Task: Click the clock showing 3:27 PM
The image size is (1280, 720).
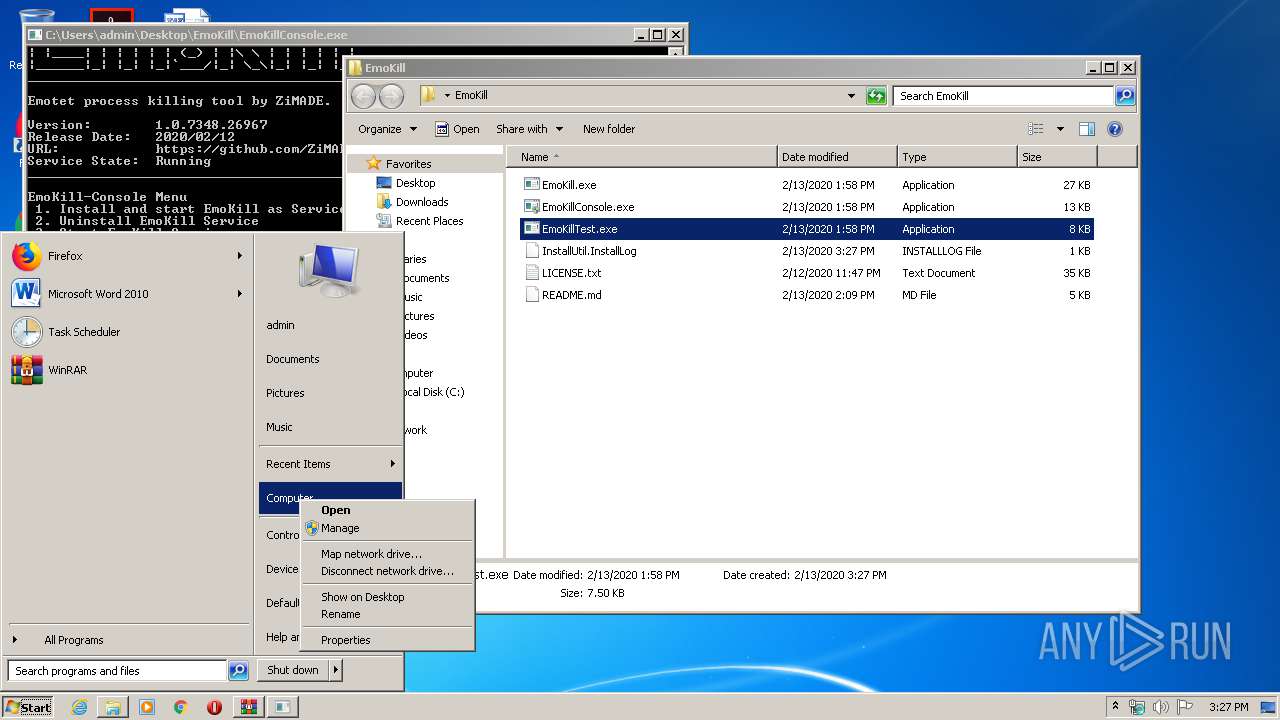Action: click(x=1228, y=707)
